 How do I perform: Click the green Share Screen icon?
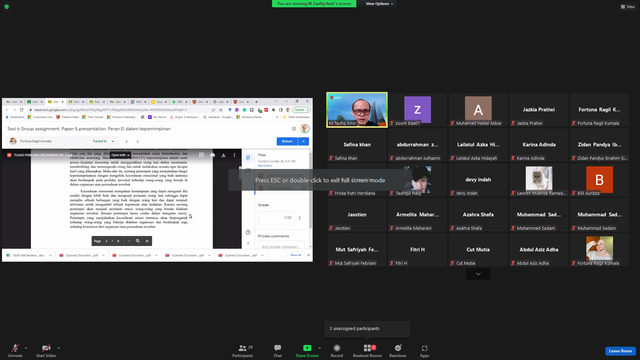pyautogui.click(x=307, y=348)
